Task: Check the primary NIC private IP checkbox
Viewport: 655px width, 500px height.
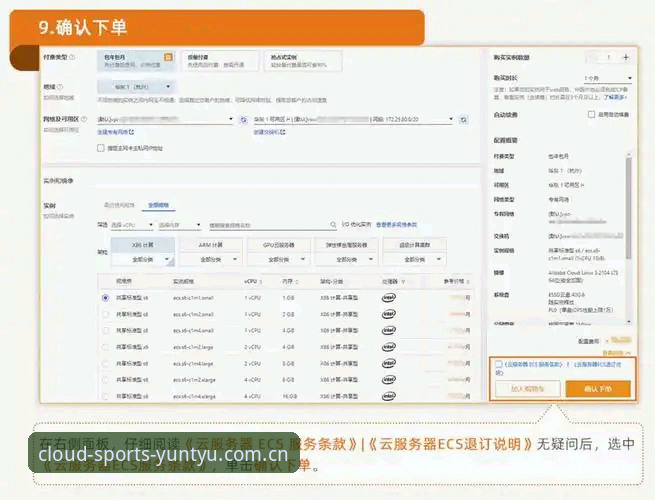Action: click(101, 148)
